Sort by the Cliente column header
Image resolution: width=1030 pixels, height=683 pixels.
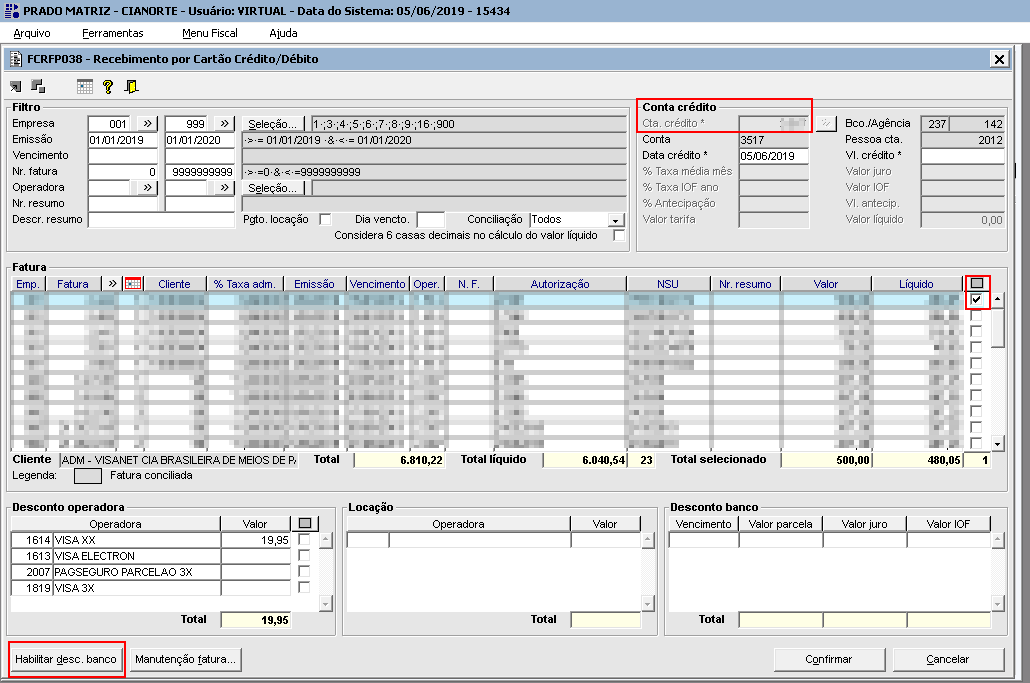pyautogui.click(x=174, y=284)
